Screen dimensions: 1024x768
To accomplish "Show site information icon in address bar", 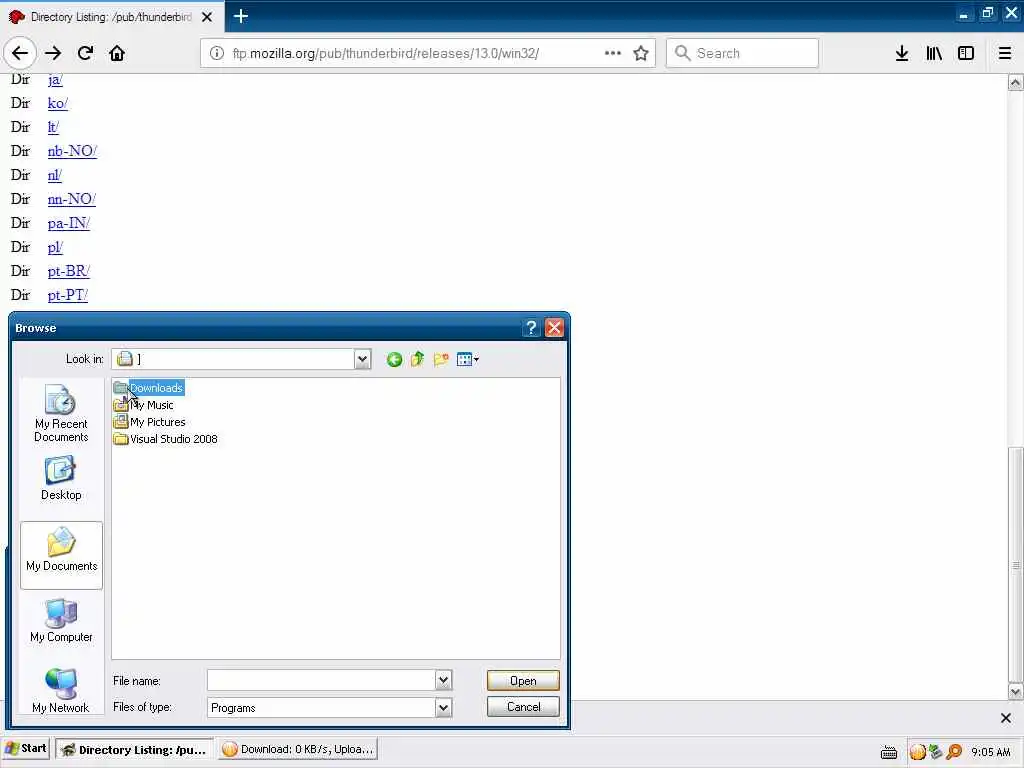I will (x=217, y=53).
